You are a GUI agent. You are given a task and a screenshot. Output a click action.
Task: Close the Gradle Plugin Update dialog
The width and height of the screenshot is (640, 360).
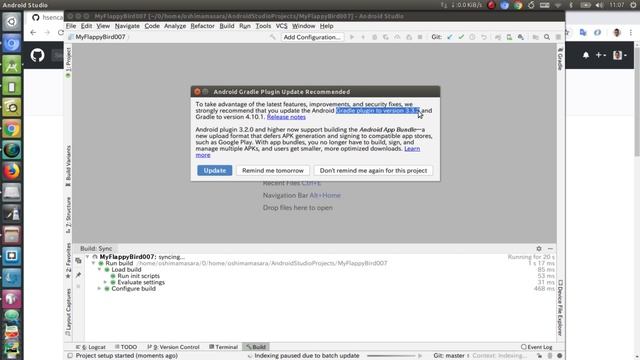[197, 91]
